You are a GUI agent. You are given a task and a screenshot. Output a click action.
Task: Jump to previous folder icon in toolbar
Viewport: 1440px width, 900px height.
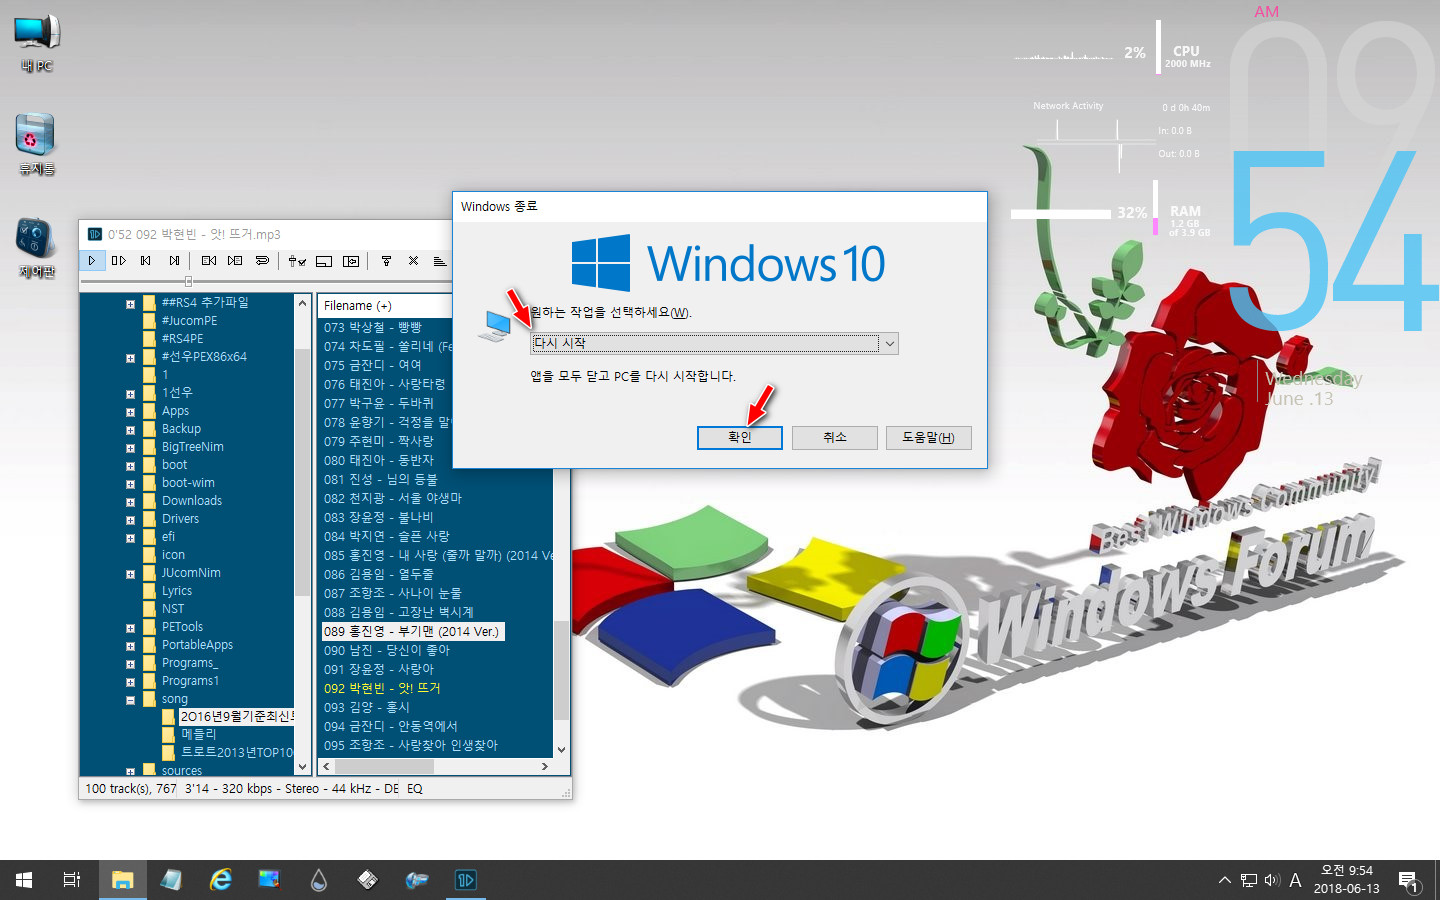[208, 260]
